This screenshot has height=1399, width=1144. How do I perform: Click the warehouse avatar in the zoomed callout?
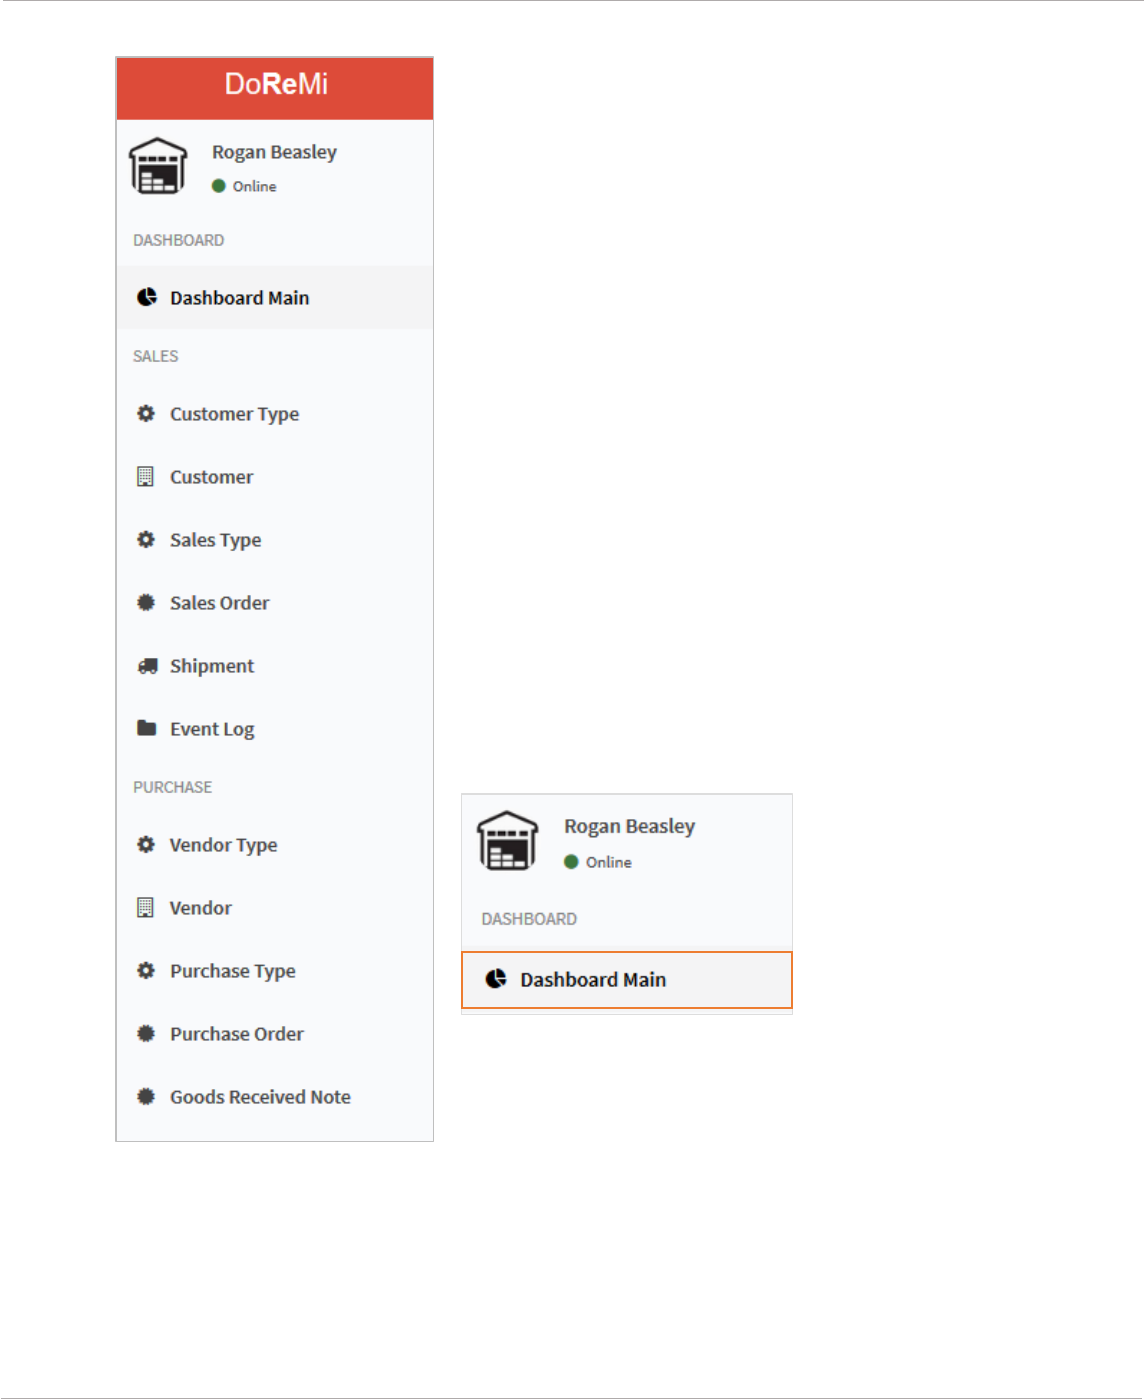point(508,840)
